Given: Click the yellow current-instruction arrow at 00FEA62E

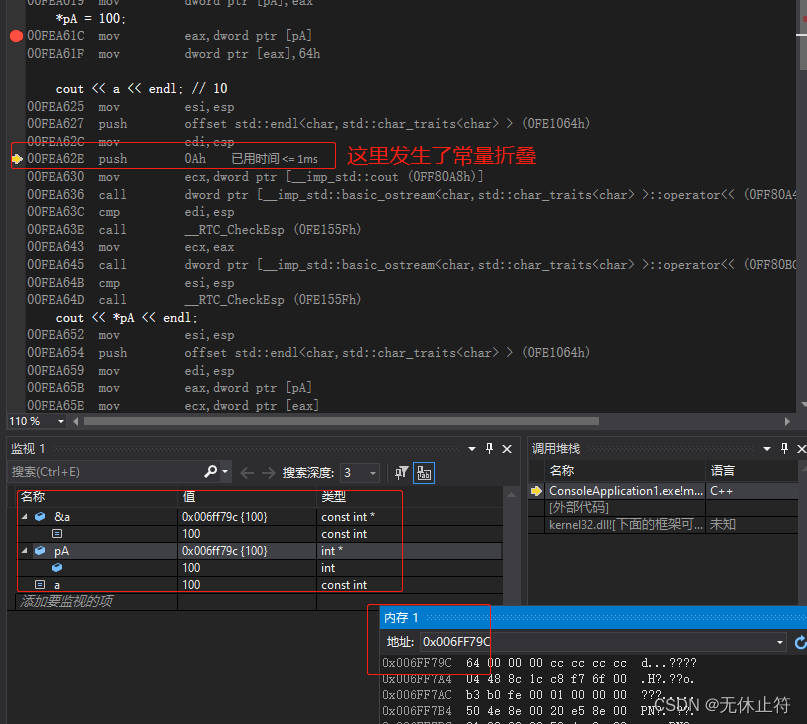Looking at the screenshot, I should (17, 159).
